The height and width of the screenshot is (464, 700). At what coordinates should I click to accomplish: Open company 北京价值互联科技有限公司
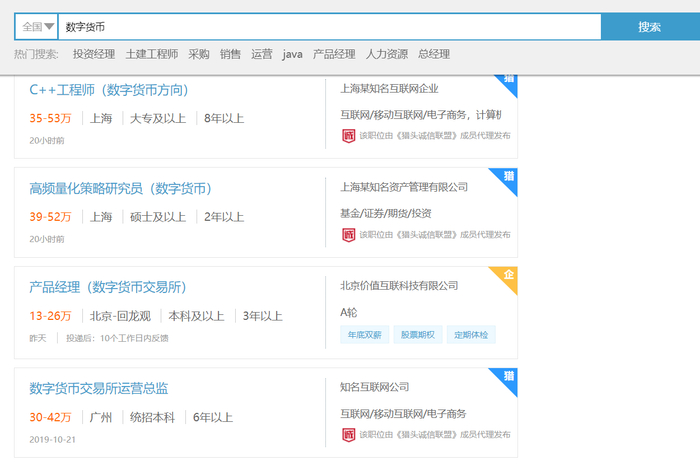[399, 286]
